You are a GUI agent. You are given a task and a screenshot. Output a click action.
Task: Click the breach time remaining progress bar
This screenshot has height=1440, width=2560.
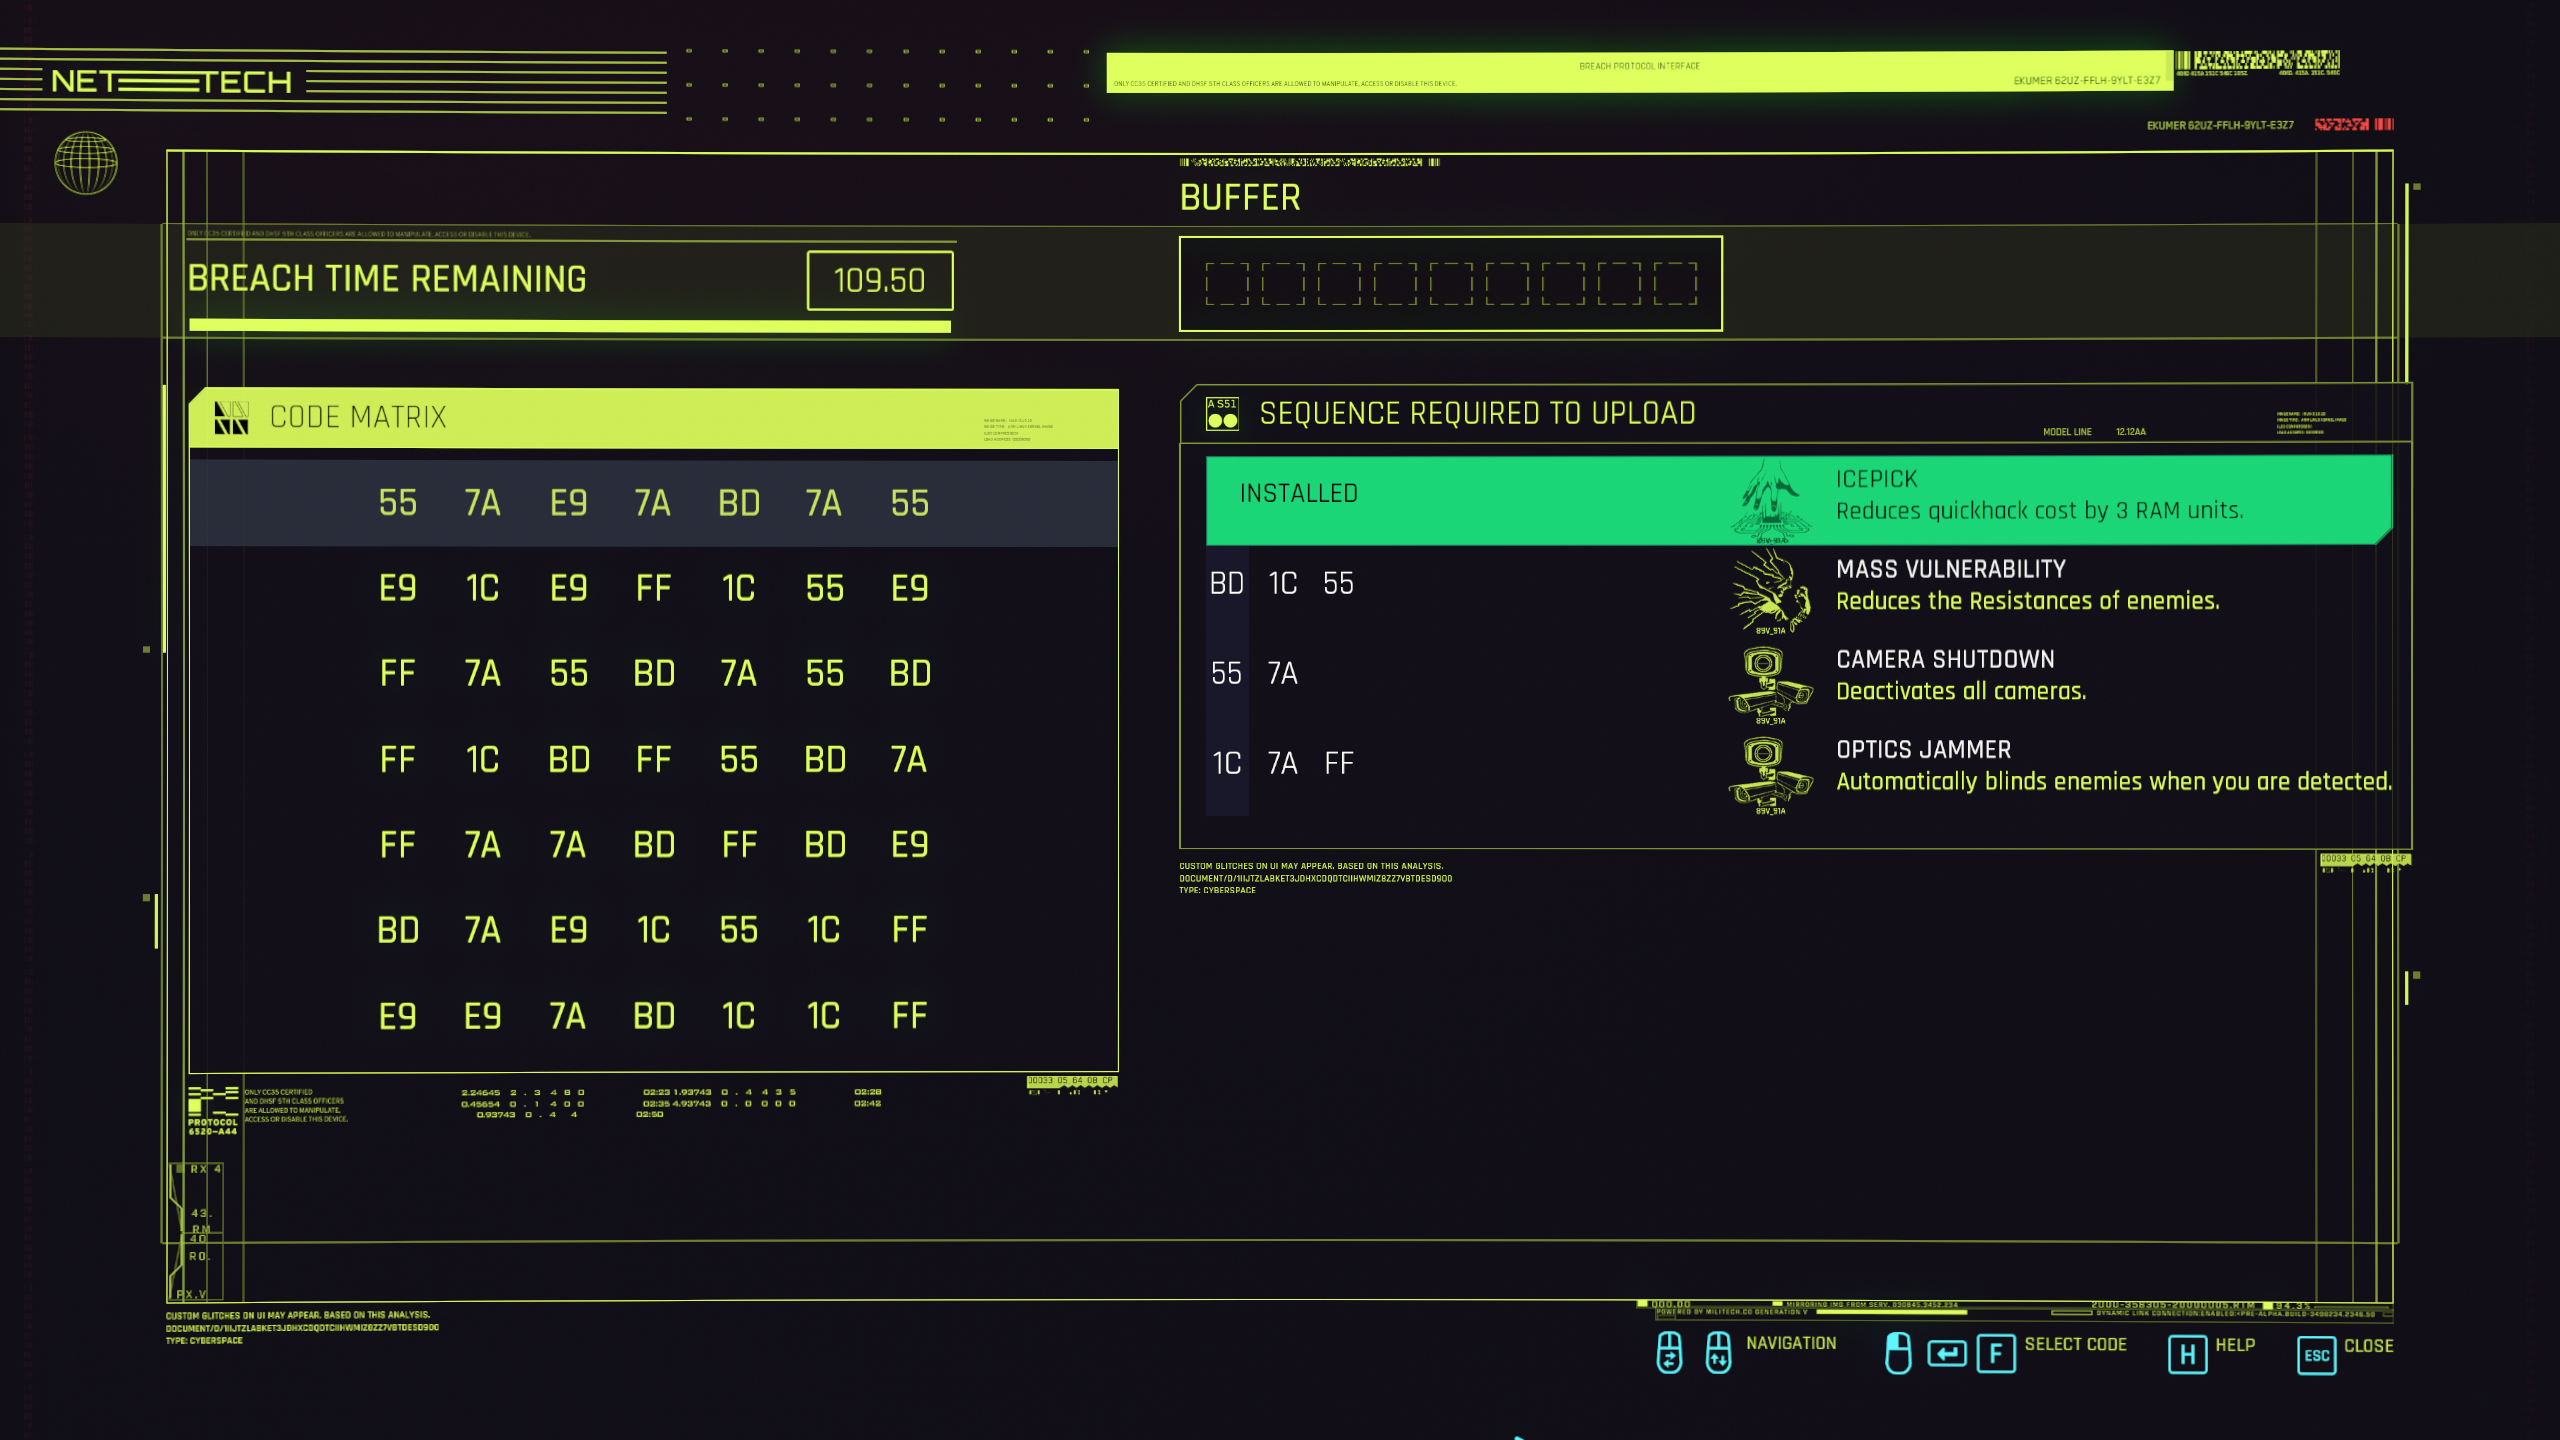pos(570,326)
